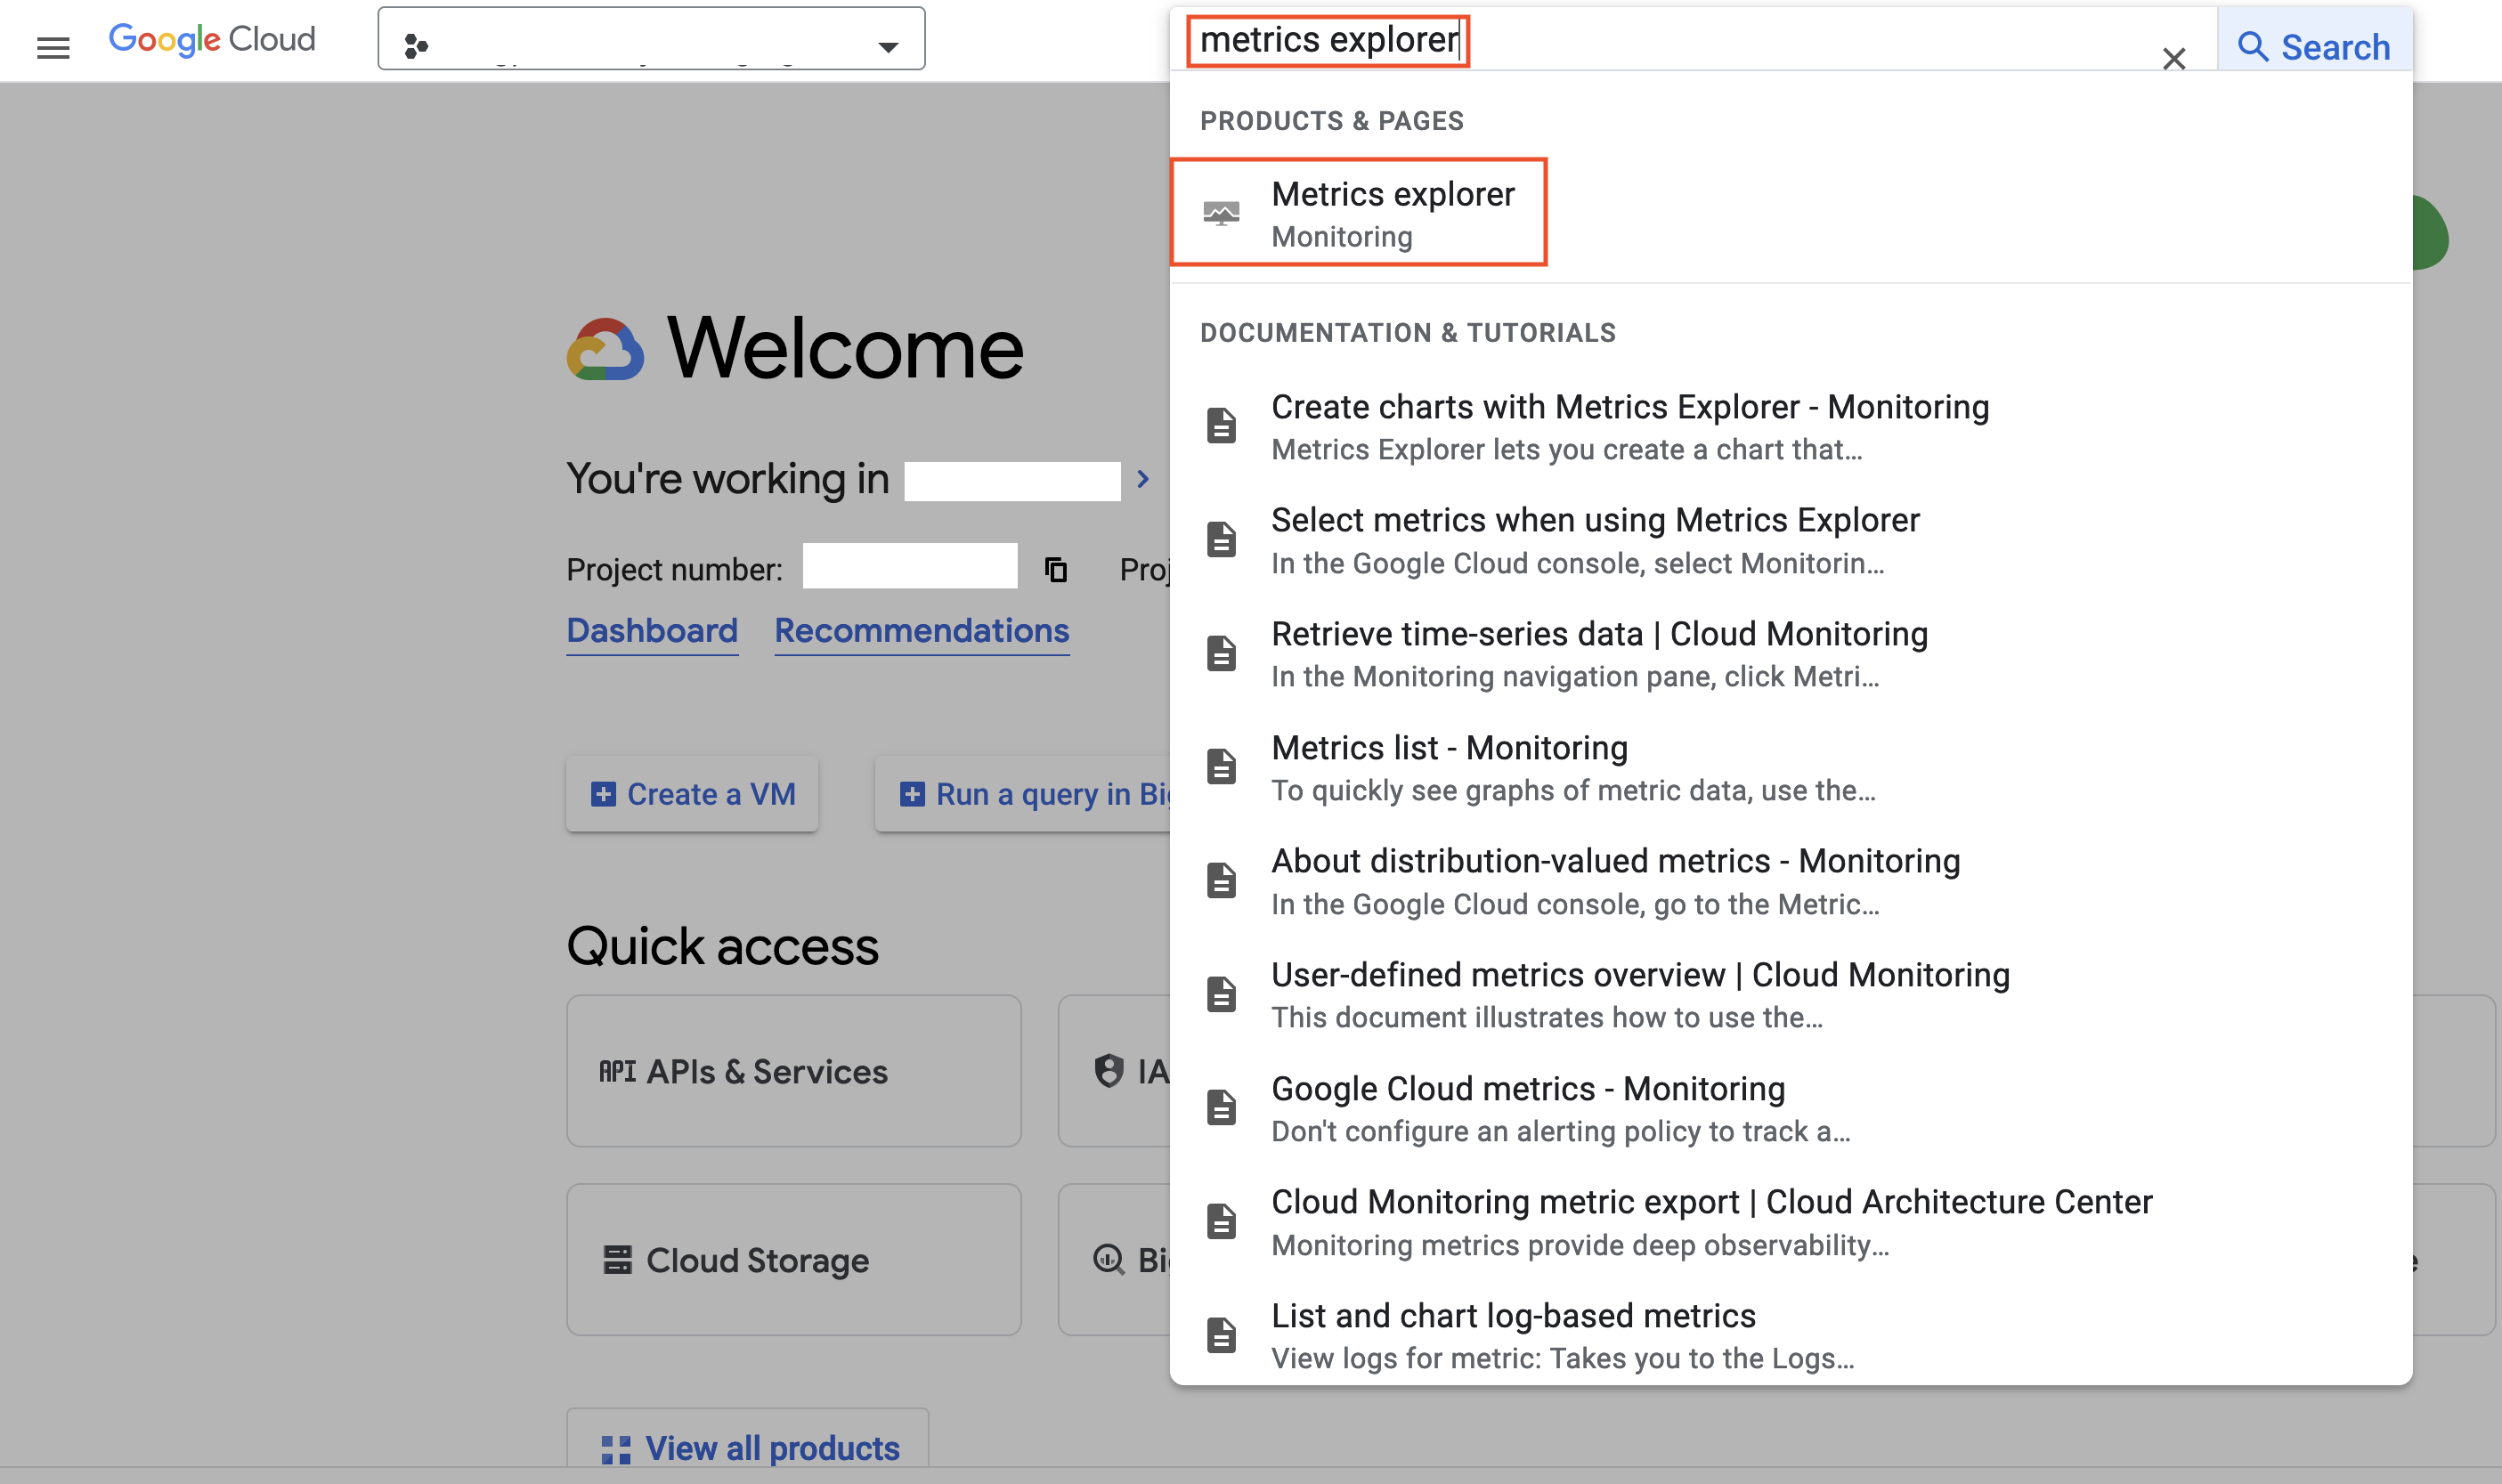
Task: Click the Dashboard hyperlink
Action: [652, 630]
